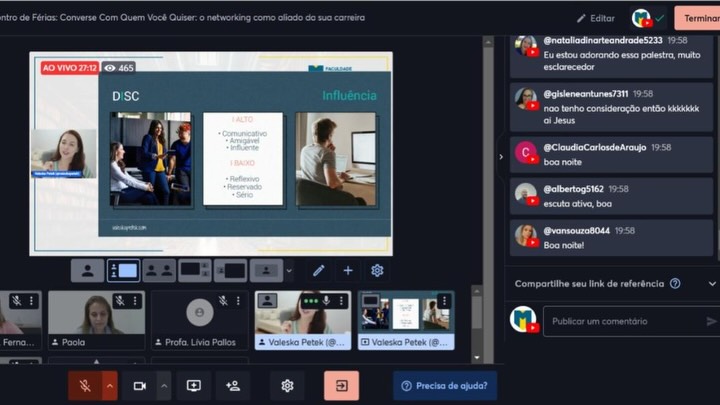The image size is (720, 405).
Task: Open options menu on Paola's thumbnail
Action: (x=135, y=300)
